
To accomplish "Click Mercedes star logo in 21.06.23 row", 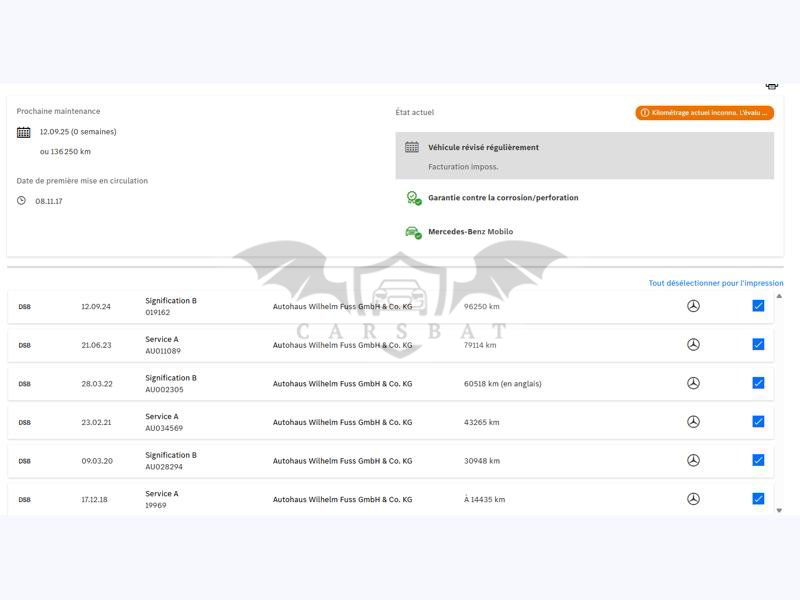I will (693, 345).
